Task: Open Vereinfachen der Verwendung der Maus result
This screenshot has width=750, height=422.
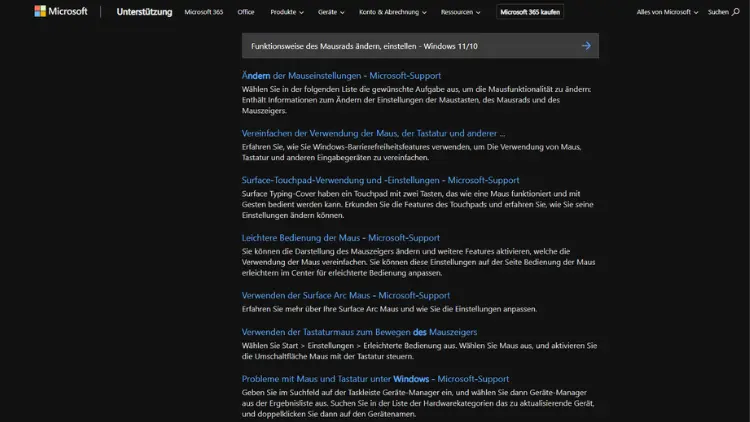Action: 373,133
